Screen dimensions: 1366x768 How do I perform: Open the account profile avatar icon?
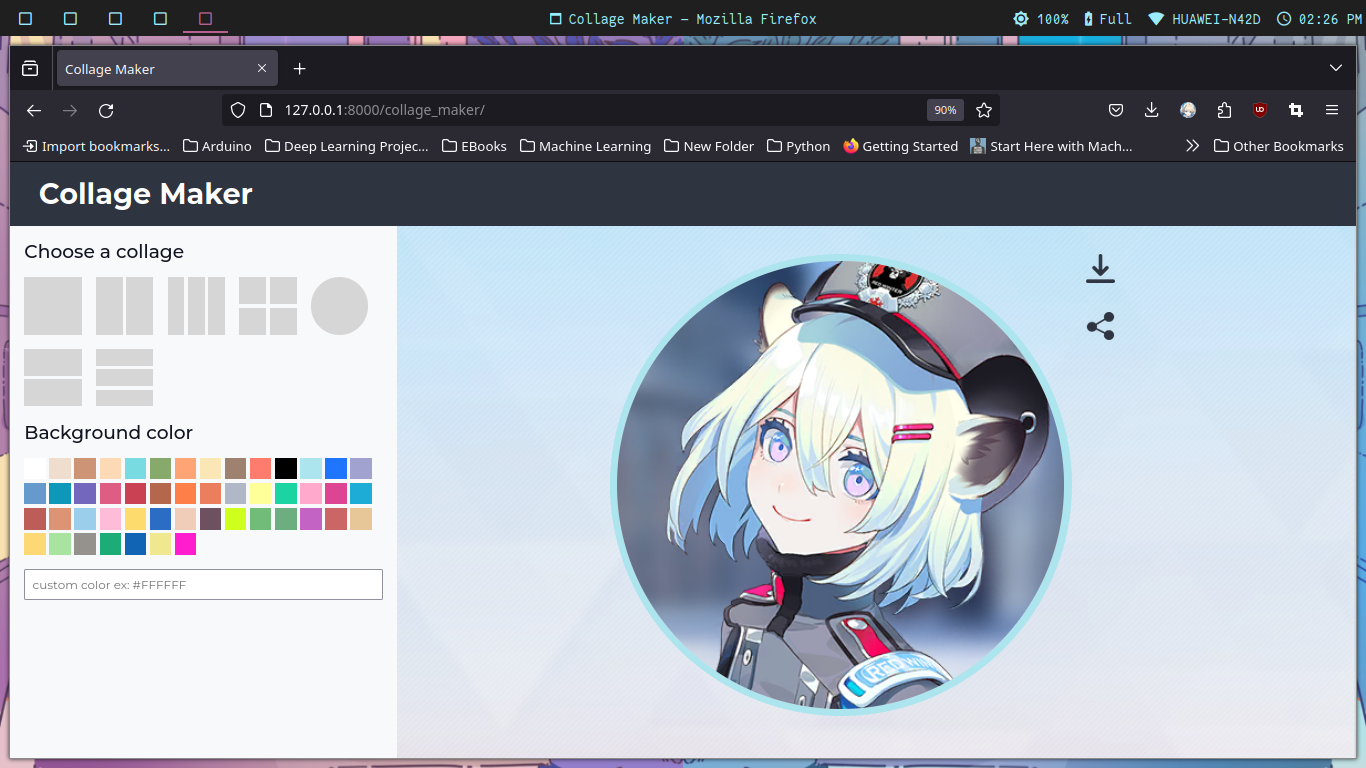[1188, 110]
